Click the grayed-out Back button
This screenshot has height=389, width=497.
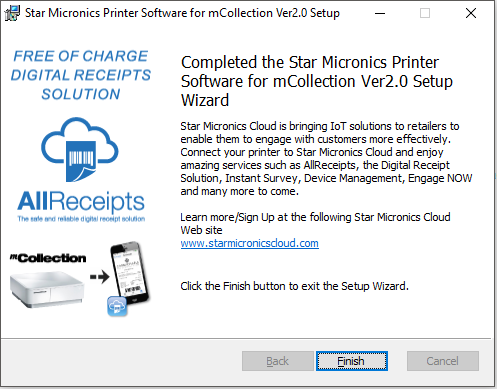coord(278,361)
